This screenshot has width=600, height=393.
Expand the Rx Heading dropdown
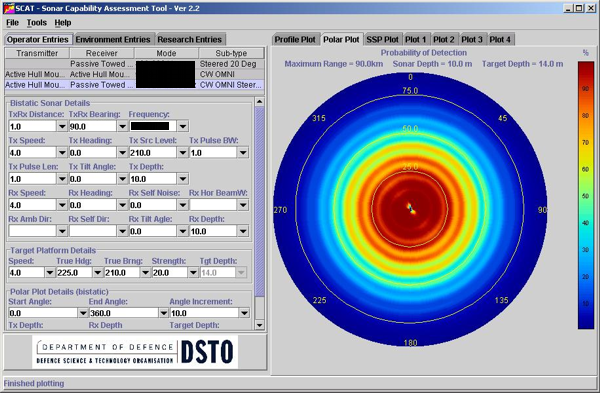click(122, 205)
